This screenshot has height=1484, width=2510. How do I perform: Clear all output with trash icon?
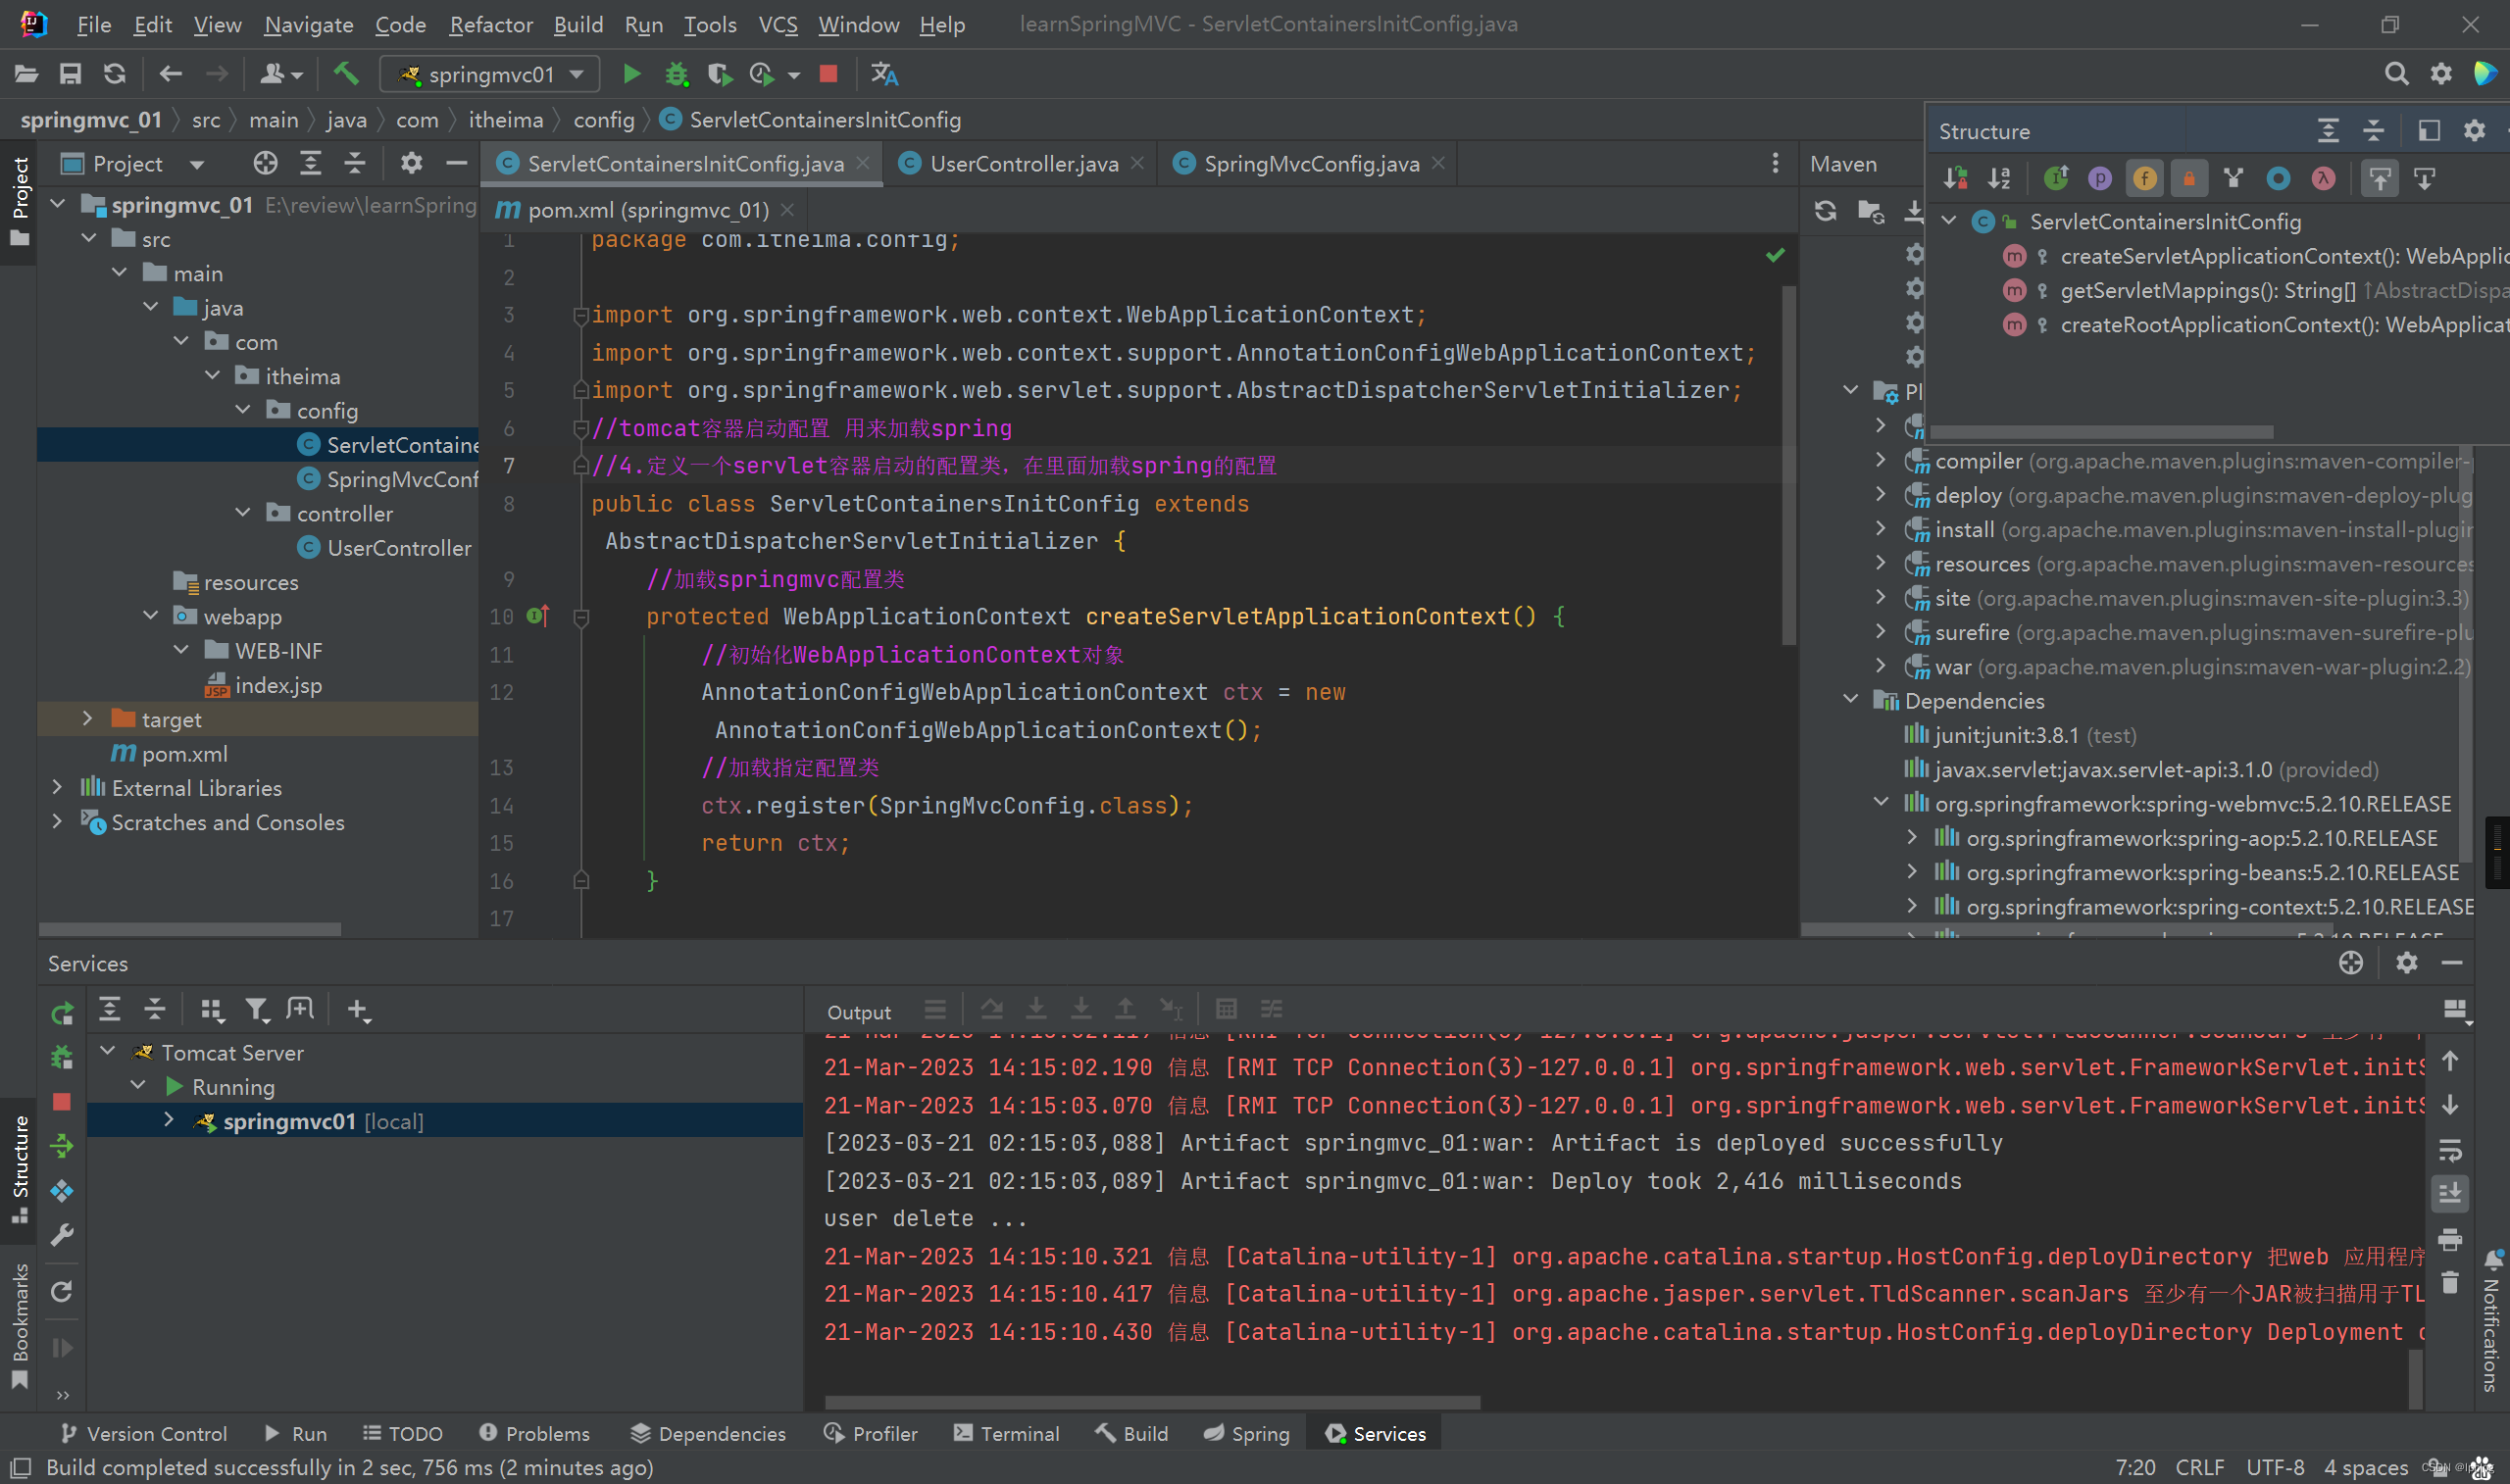[x=2449, y=1281]
